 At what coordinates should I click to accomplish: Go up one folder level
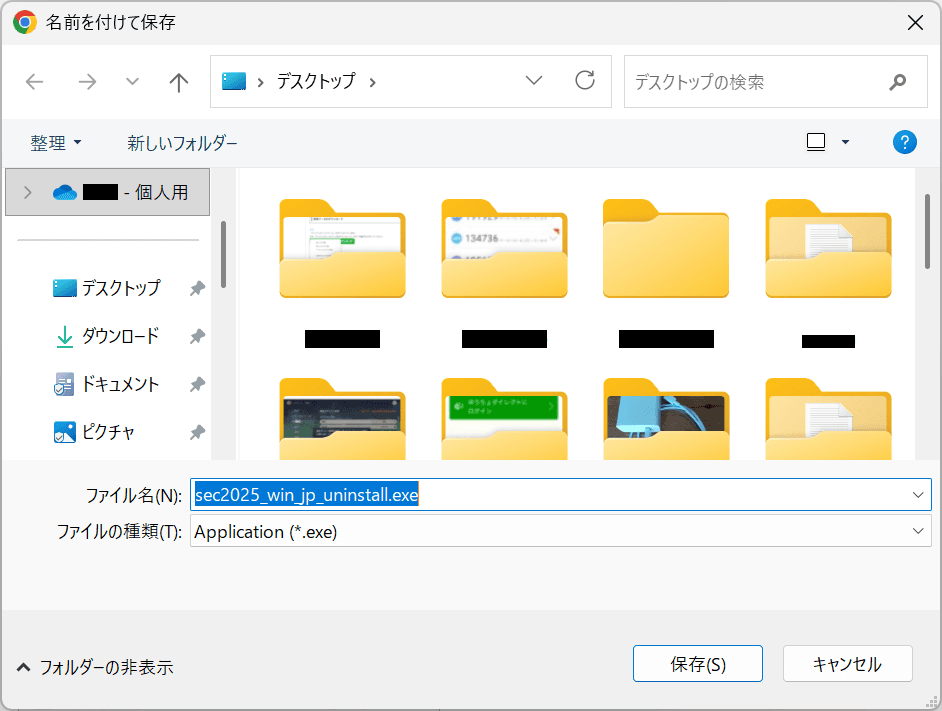coord(178,82)
